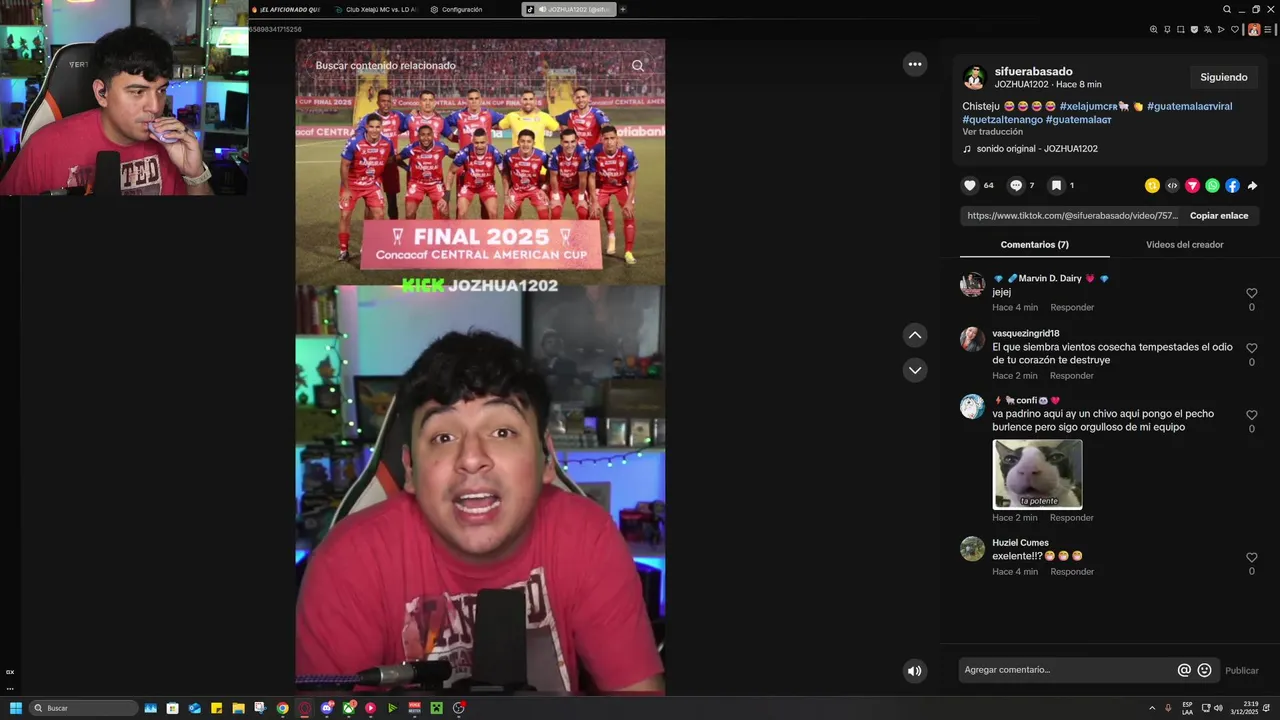The width and height of the screenshot is (1280, 720).
Task: Go to next video with down arrow
Action: [915, 370]
